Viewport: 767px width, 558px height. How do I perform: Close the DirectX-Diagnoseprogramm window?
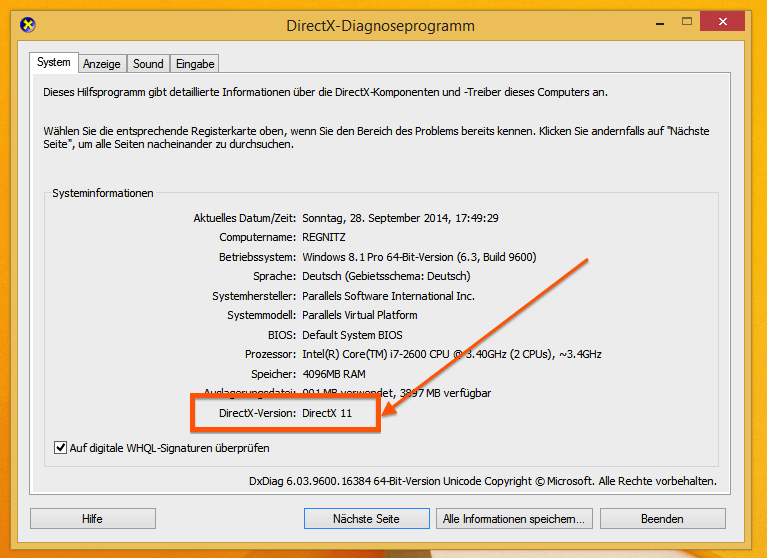click(x=722, y=22)
